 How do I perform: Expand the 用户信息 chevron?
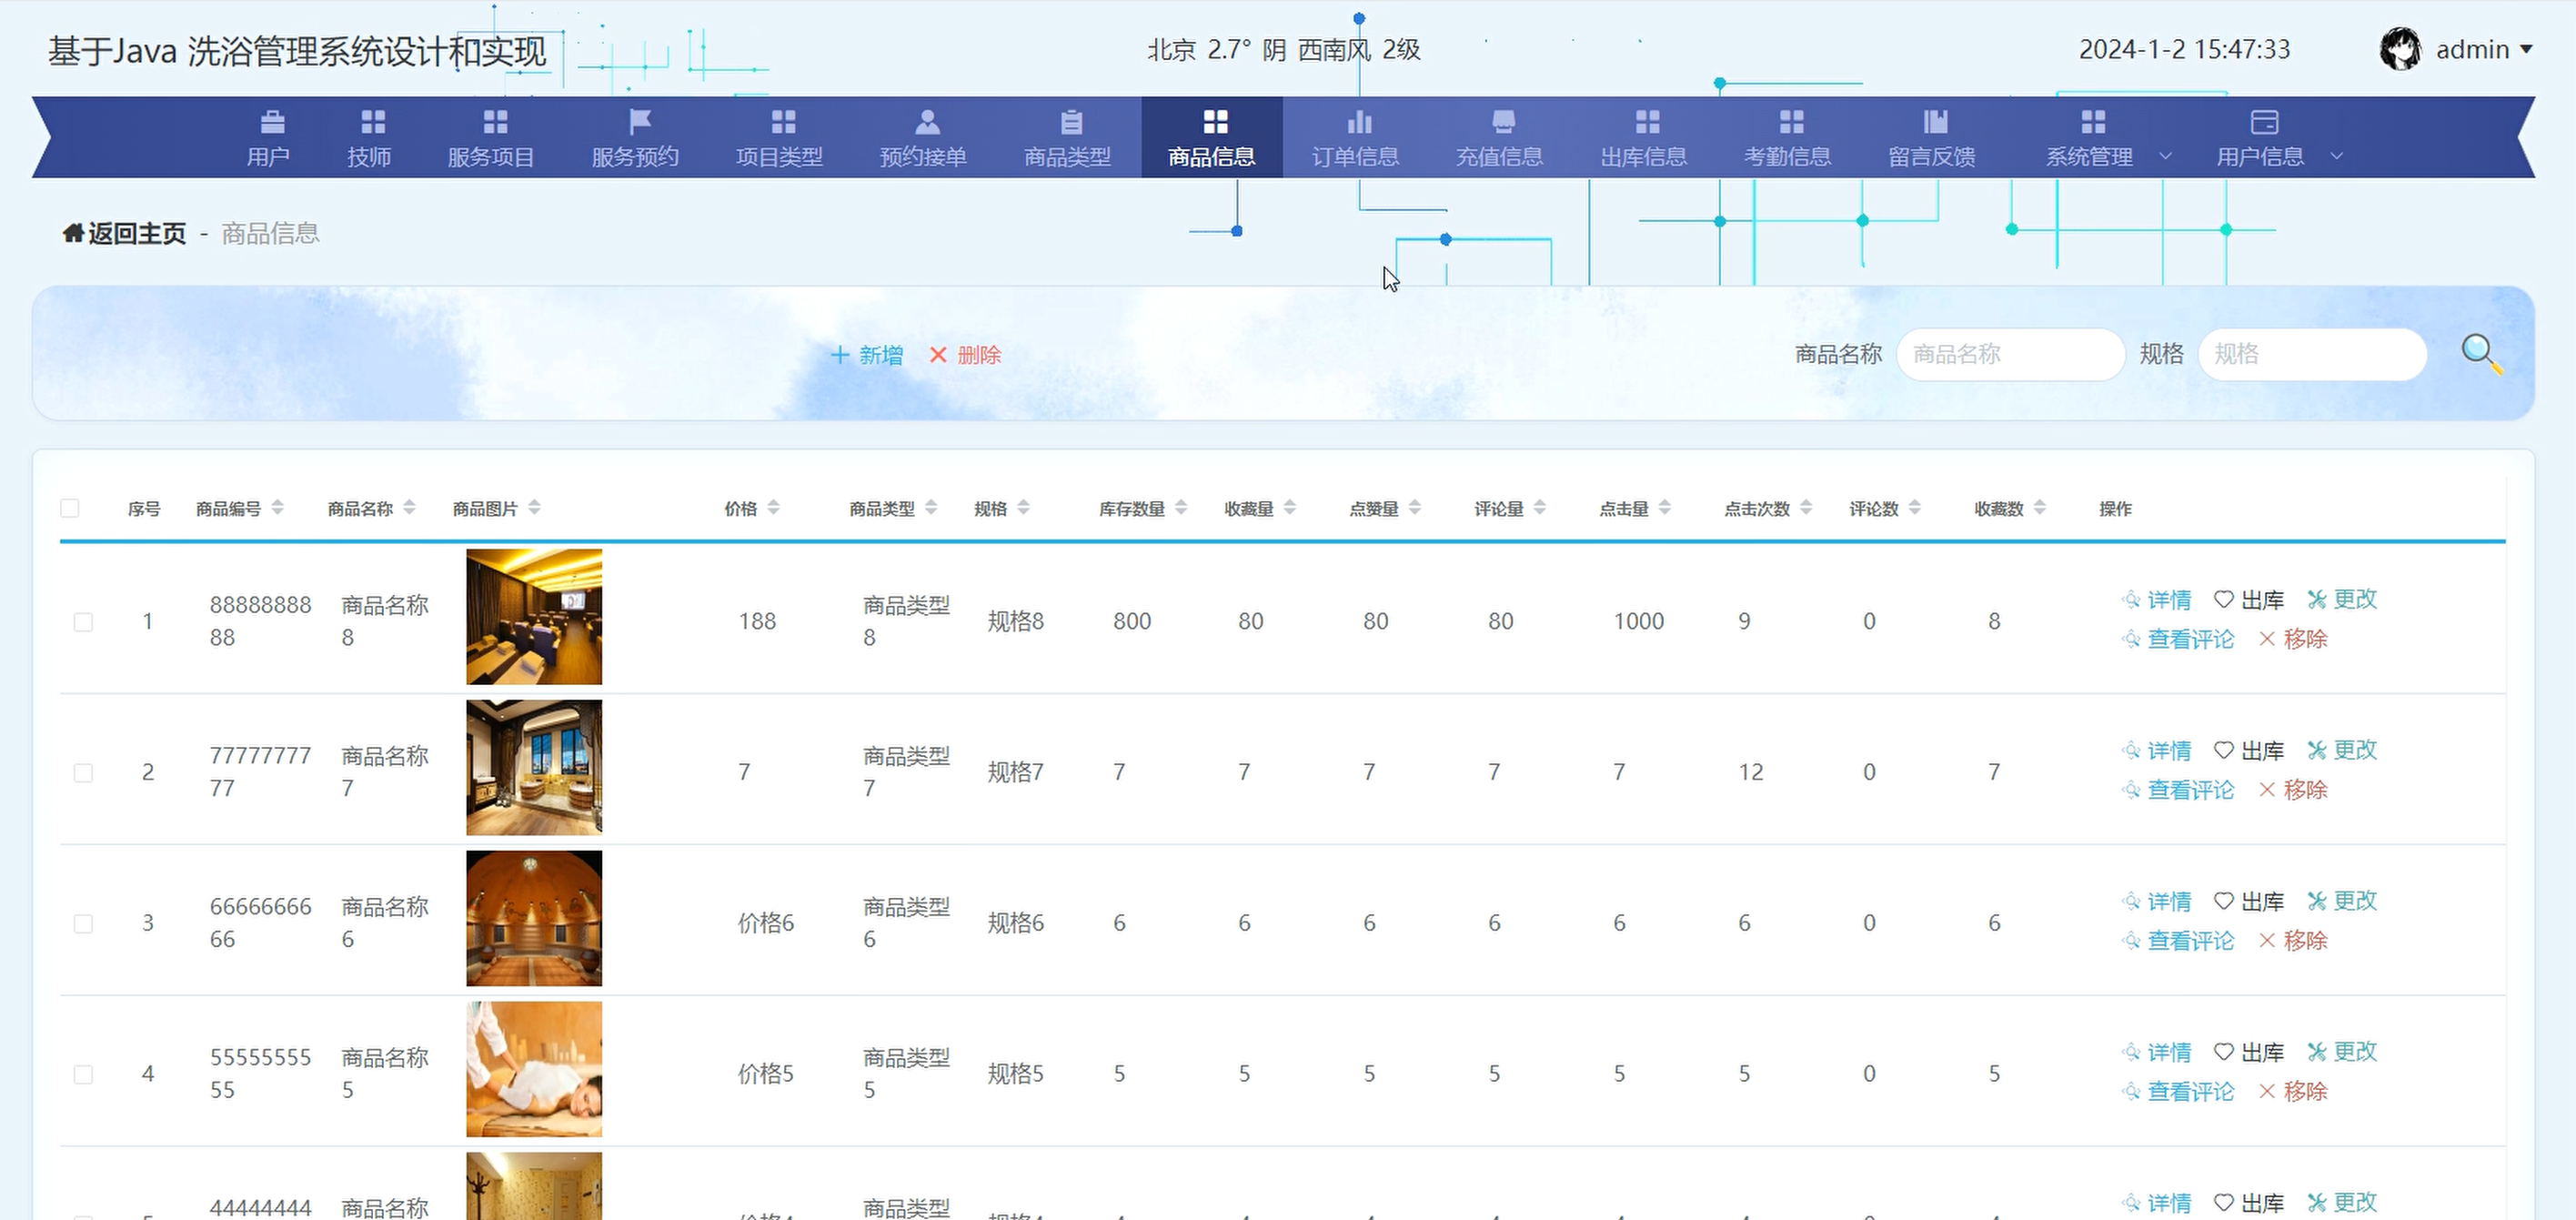(2336, 156)
